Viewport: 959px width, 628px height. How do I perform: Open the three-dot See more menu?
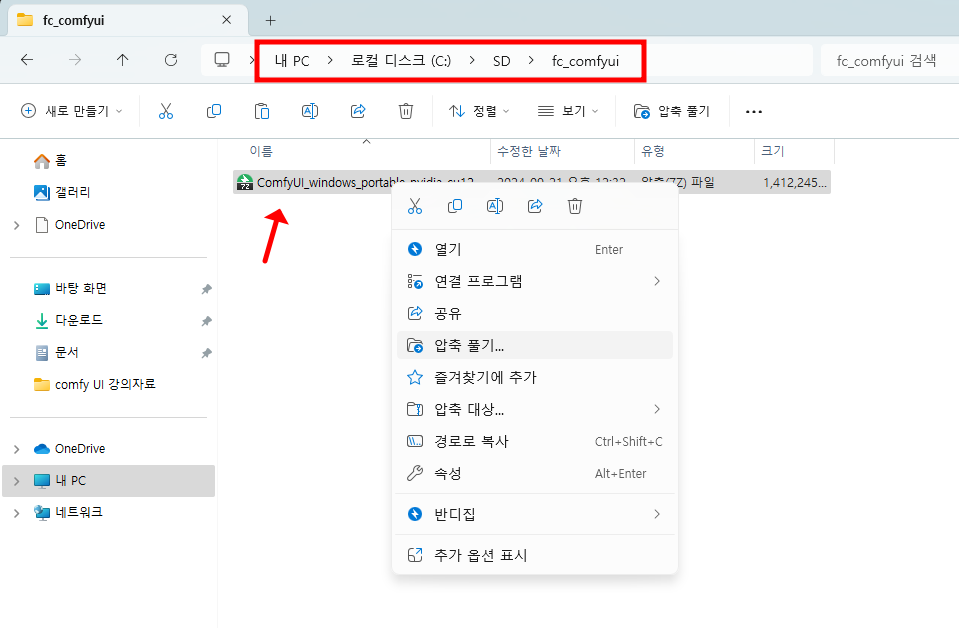pyautogui.click(x=754, y=111)
